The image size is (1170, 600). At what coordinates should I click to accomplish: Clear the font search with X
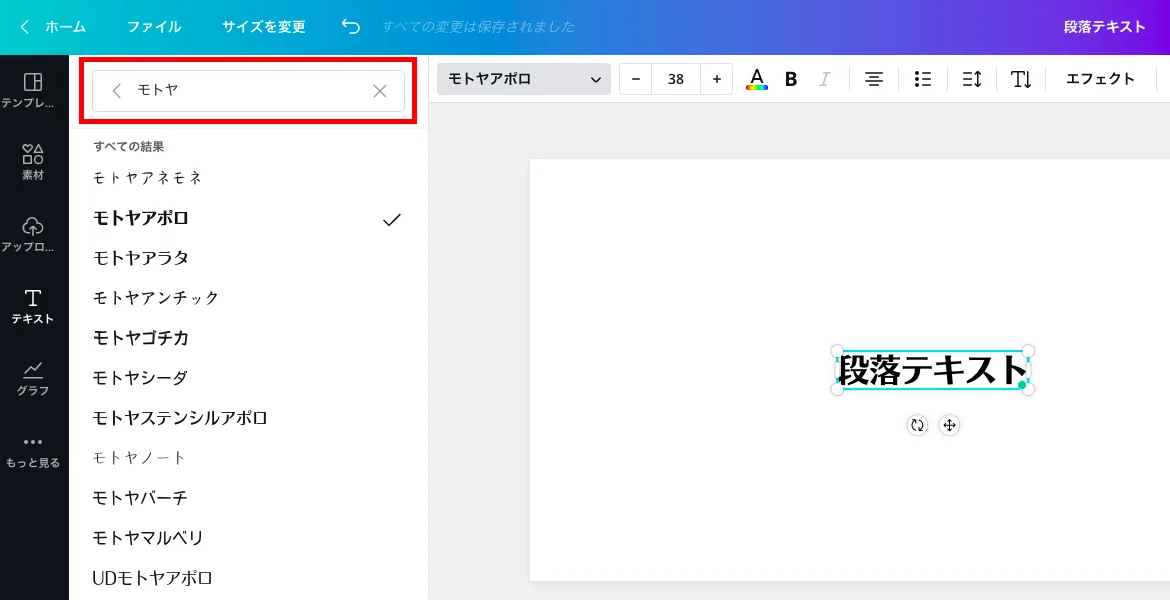click(x=380, y=91)
